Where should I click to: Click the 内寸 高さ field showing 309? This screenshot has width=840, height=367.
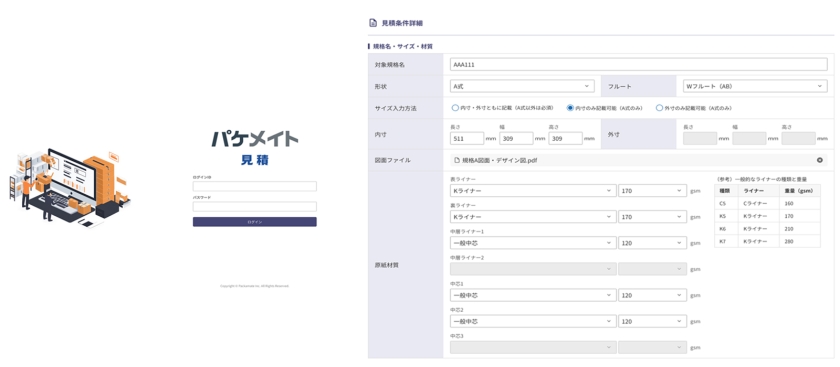[x=566, y=138]
